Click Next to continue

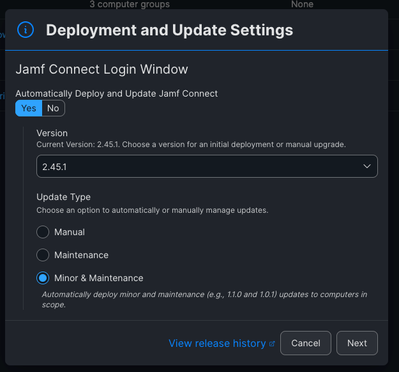coord(357,343)
